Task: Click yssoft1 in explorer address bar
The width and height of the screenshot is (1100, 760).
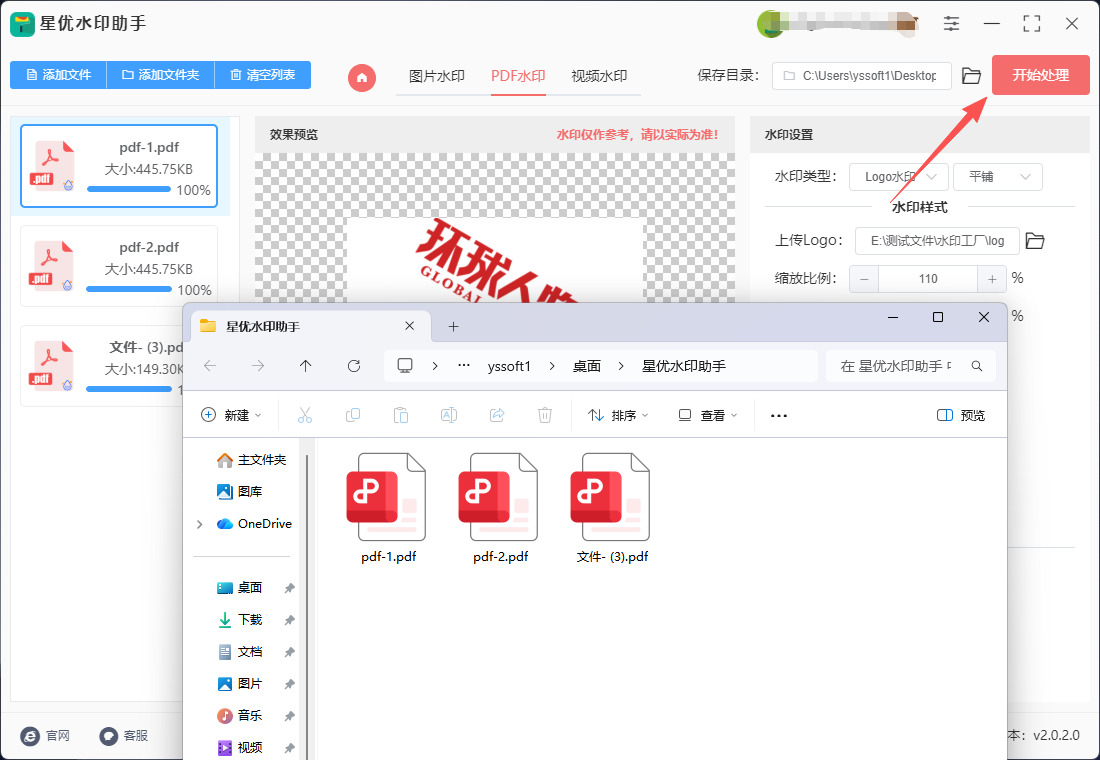Action: point(509,366)
